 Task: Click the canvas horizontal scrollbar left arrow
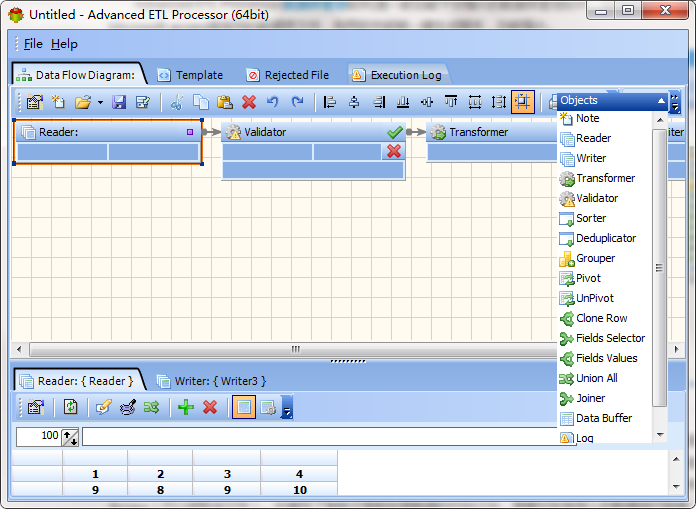coord(19,349)
